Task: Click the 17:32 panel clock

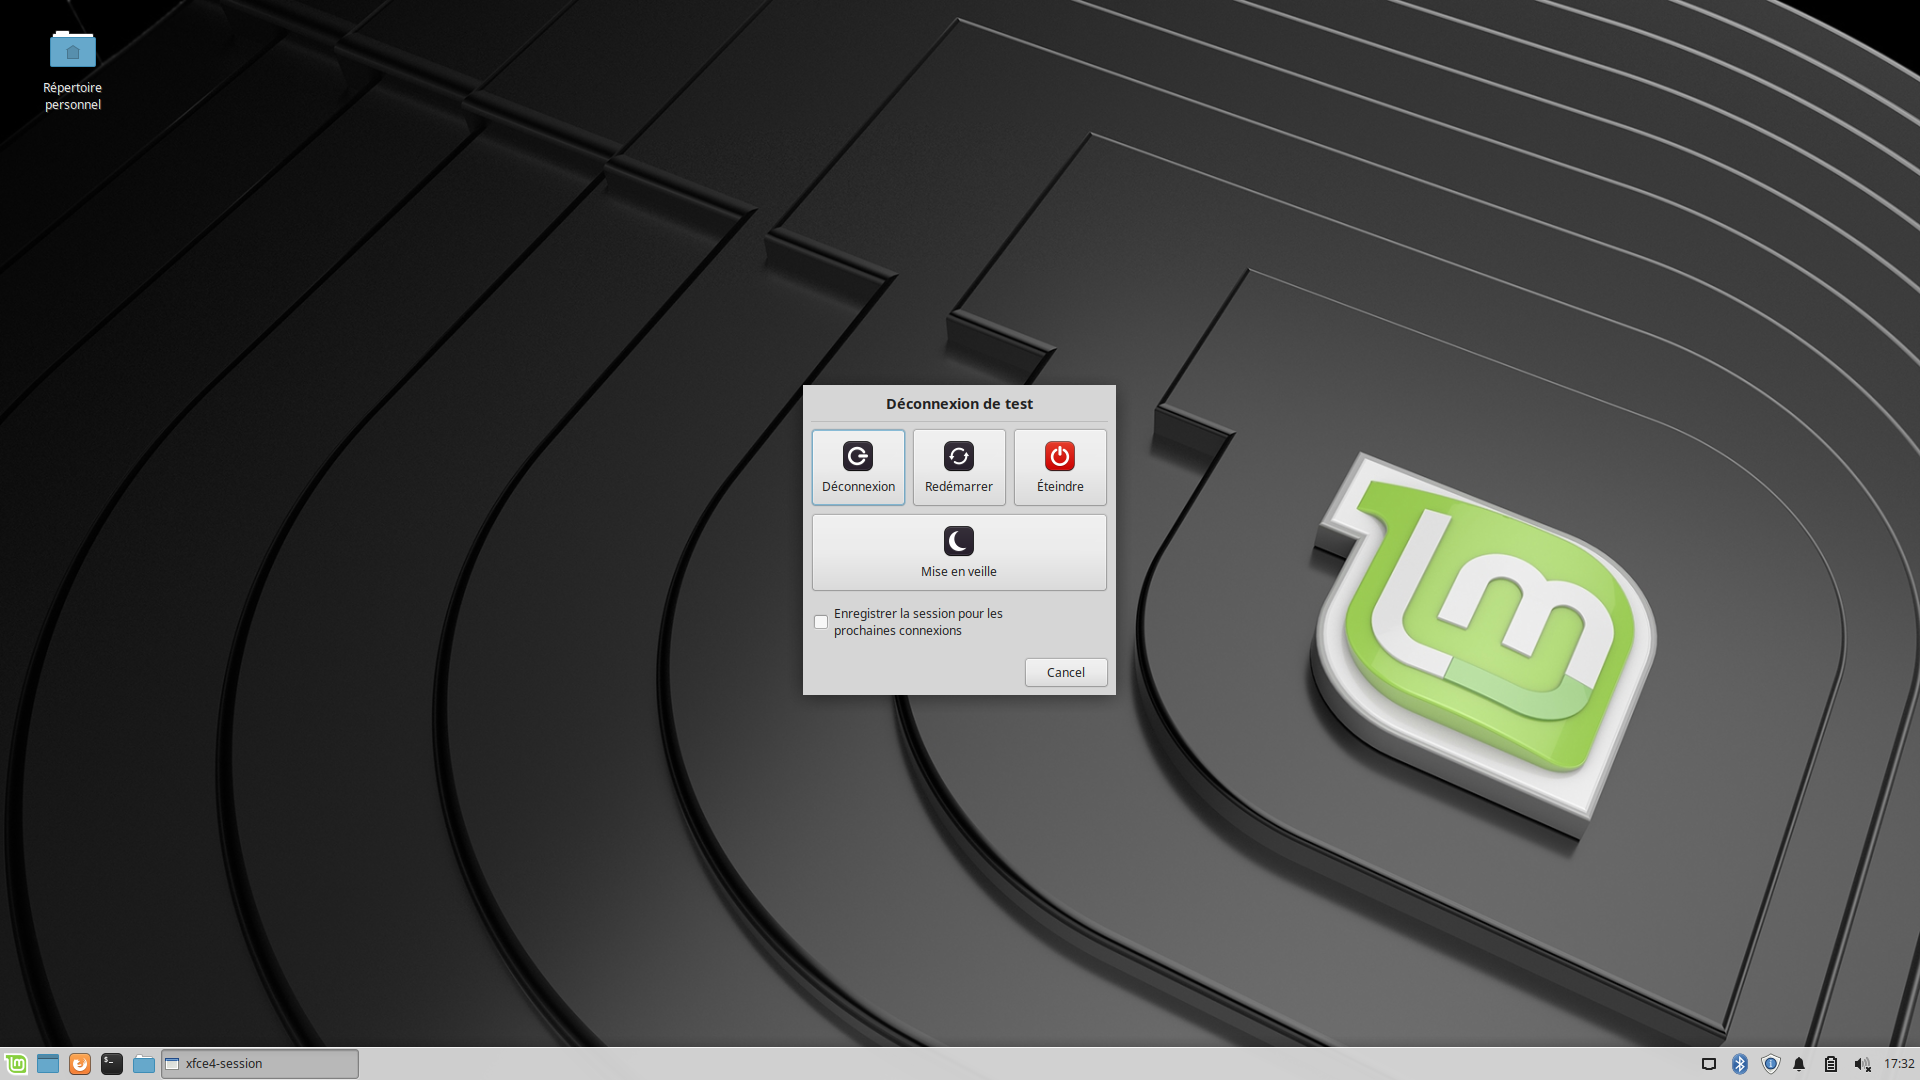Action: (x=1899, y=1064)
